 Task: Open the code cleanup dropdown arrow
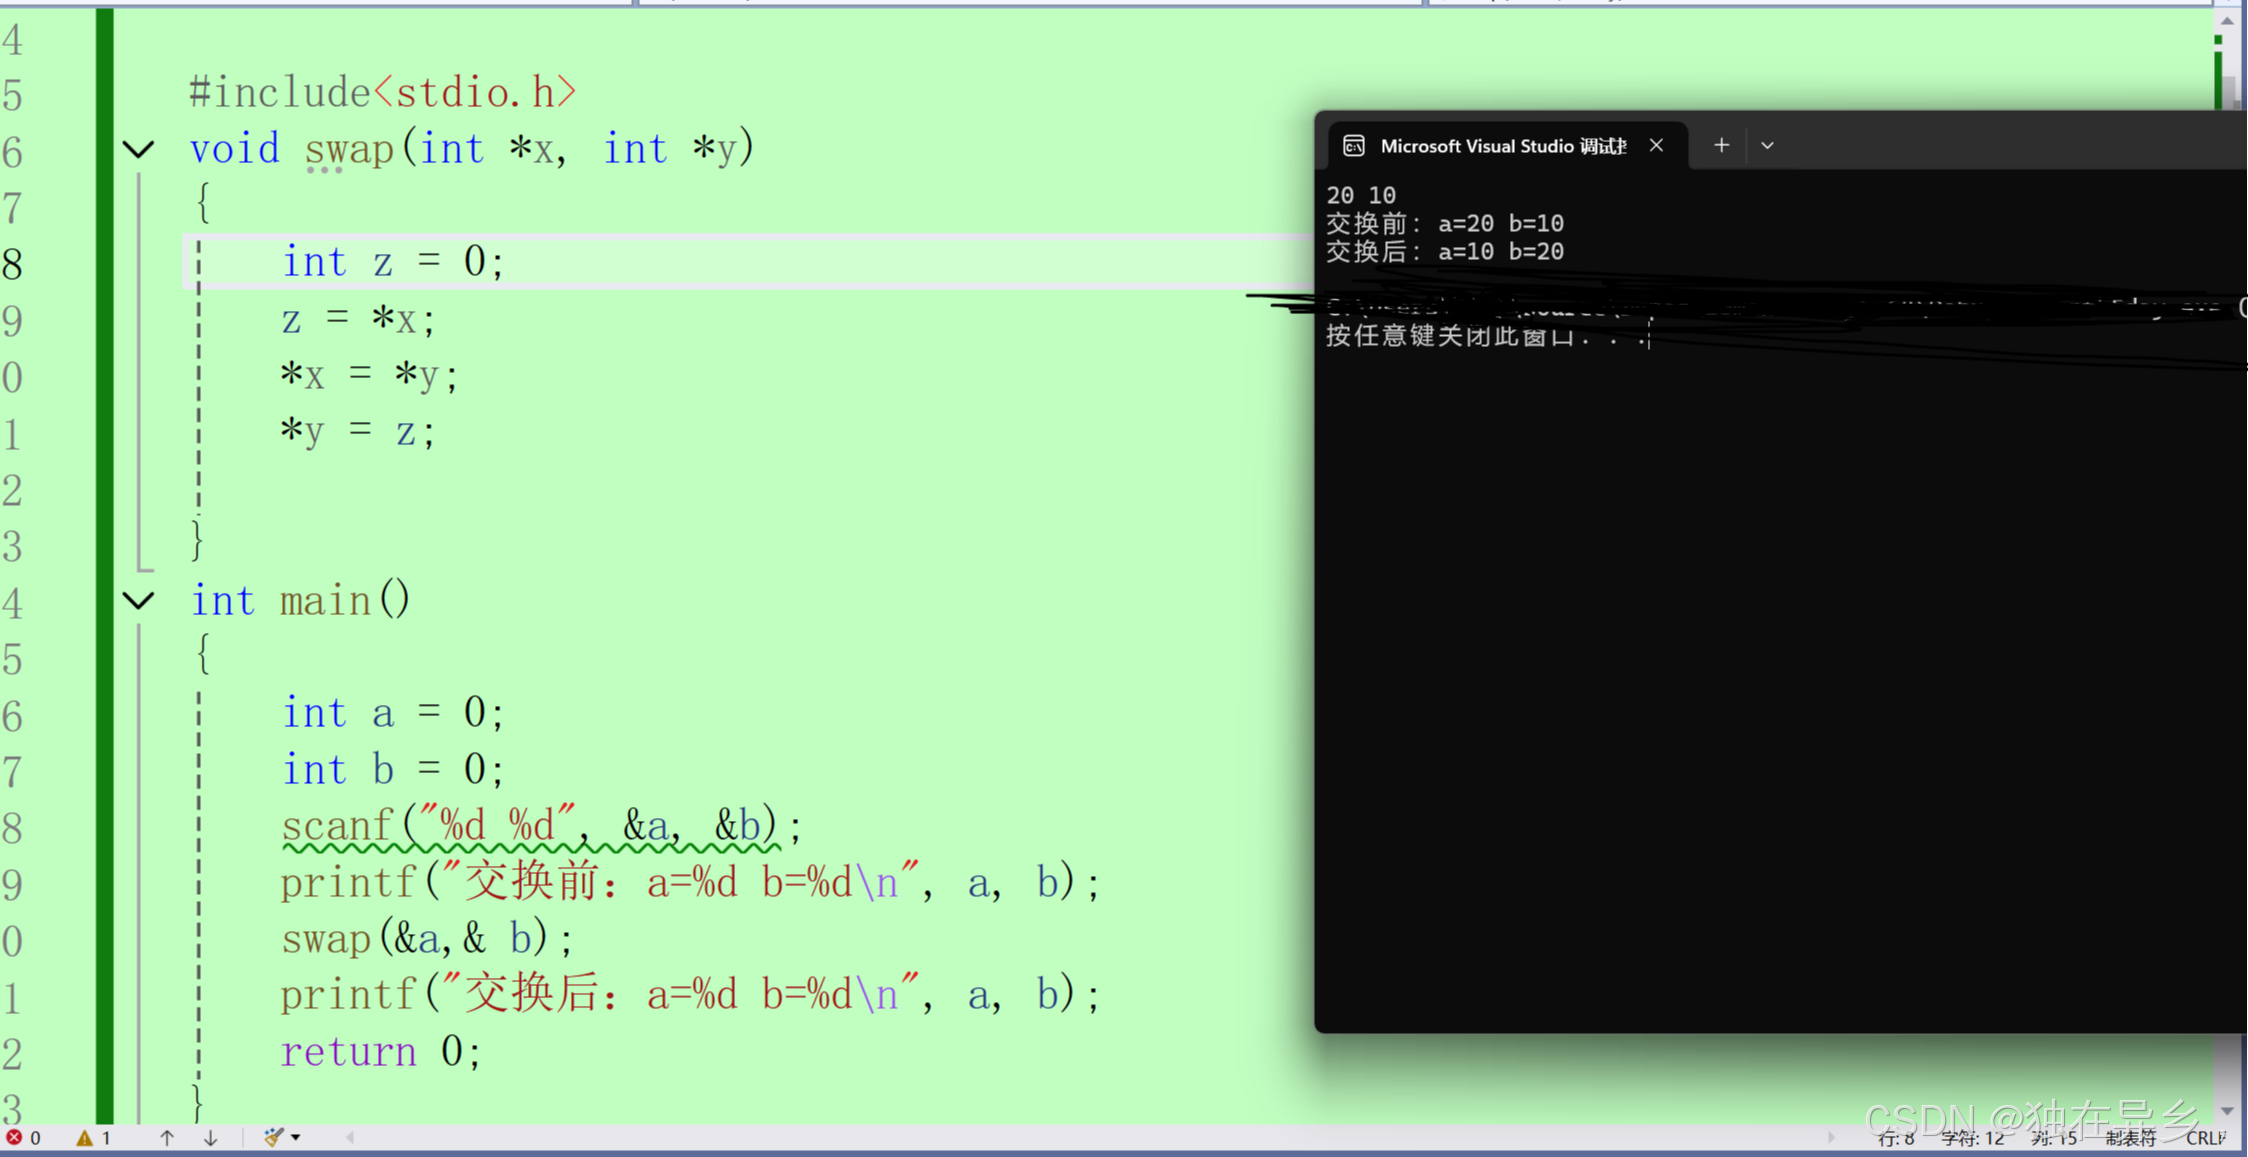pos(296,1138)
